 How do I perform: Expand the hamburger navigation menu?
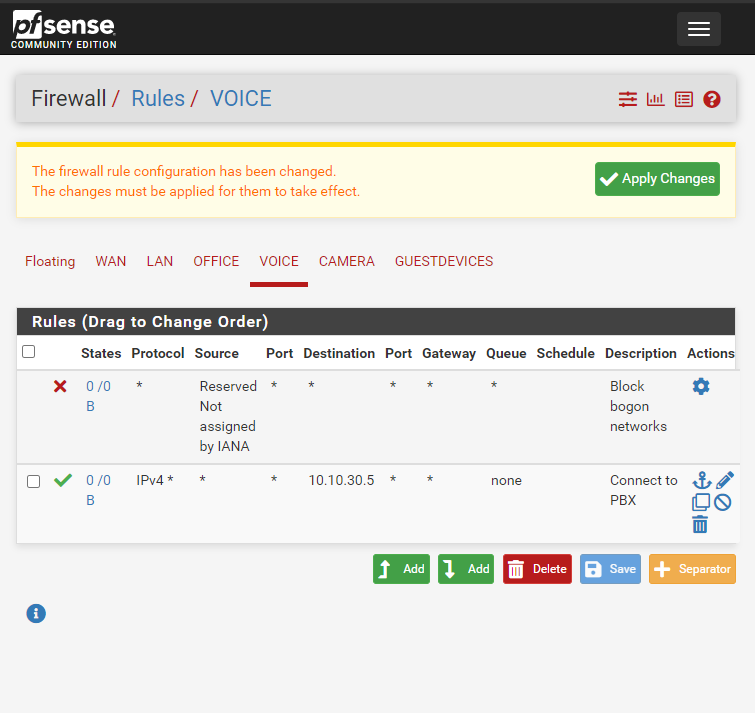click(698, 29)
